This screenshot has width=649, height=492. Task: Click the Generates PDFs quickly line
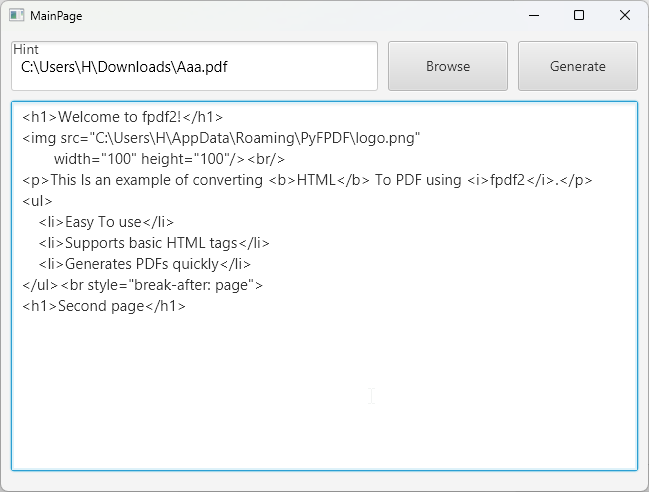[x=144, y=264]
